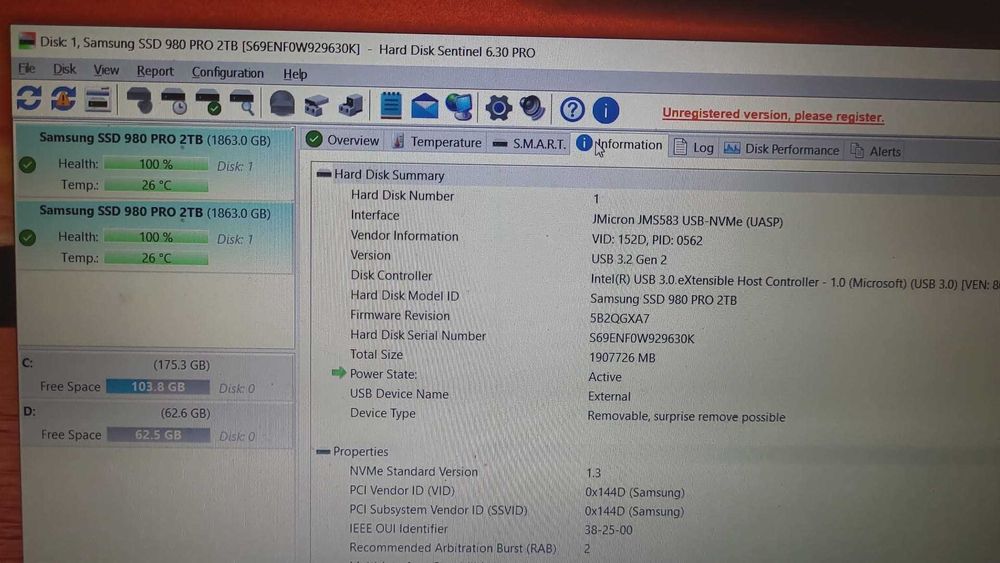Click firmware revision value '5B2QGXA7'
The width and height of the screenshot is (1000, 563).
619,318
